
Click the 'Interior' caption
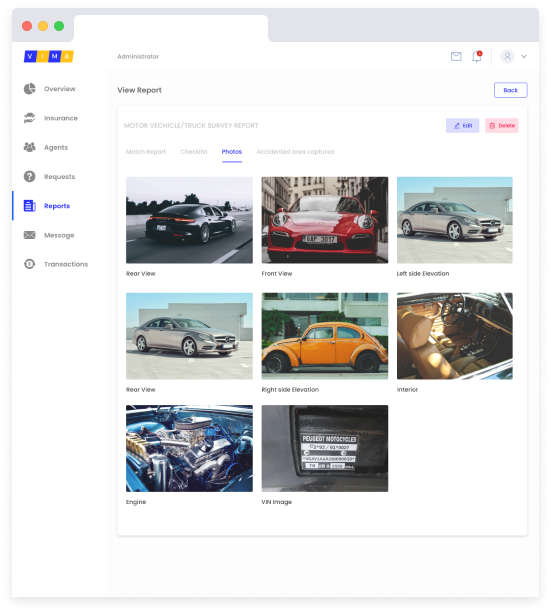click(x=407, y=390)
